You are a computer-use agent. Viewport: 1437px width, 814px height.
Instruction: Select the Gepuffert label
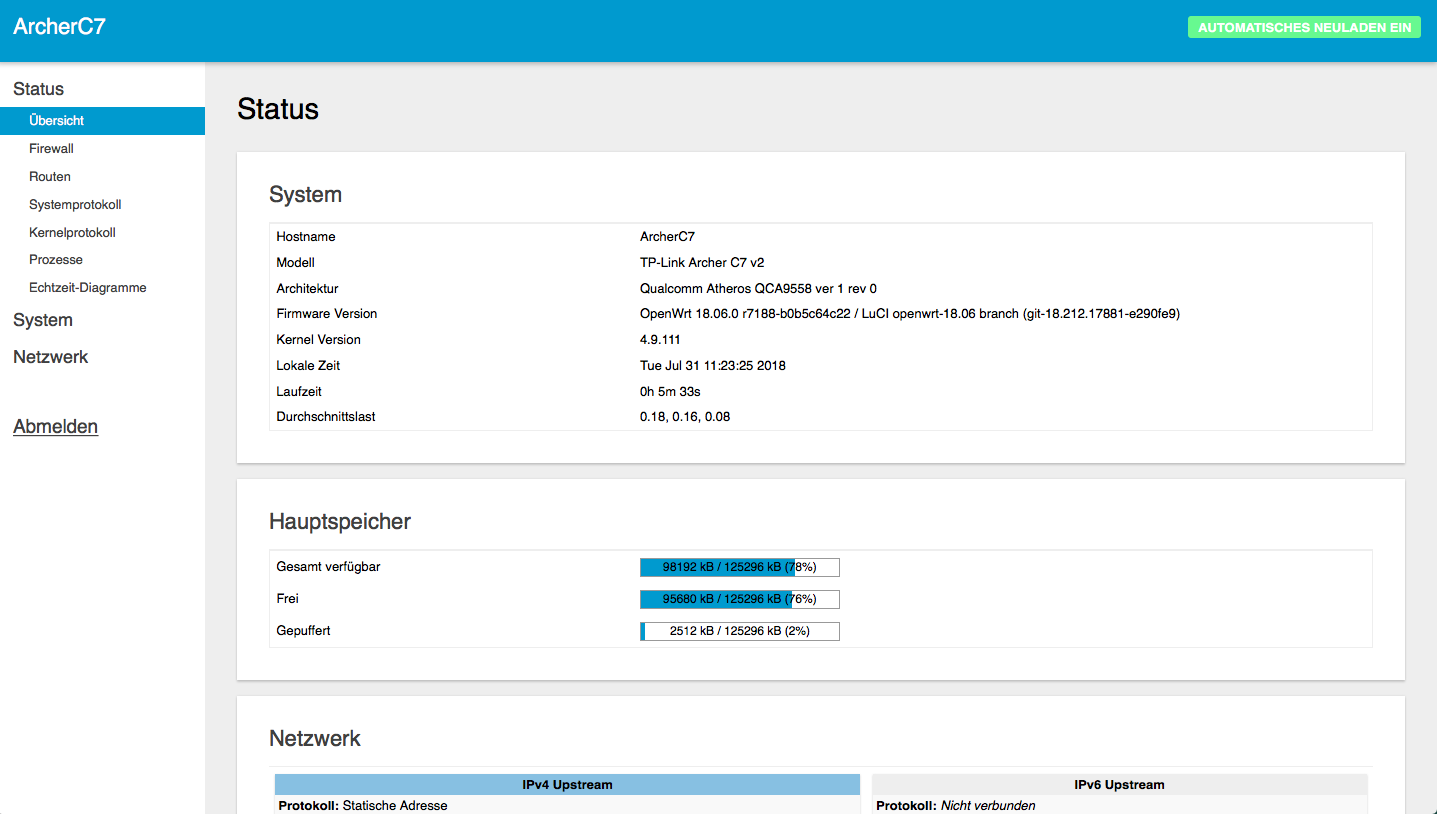click(x=304, y=631)
